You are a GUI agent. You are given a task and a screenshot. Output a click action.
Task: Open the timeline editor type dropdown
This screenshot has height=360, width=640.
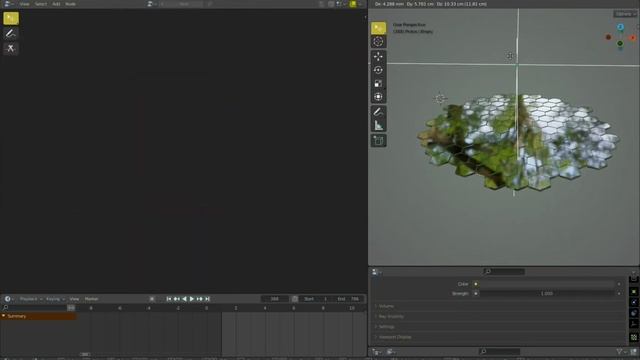pyautogui.click(x=9, y=299)
